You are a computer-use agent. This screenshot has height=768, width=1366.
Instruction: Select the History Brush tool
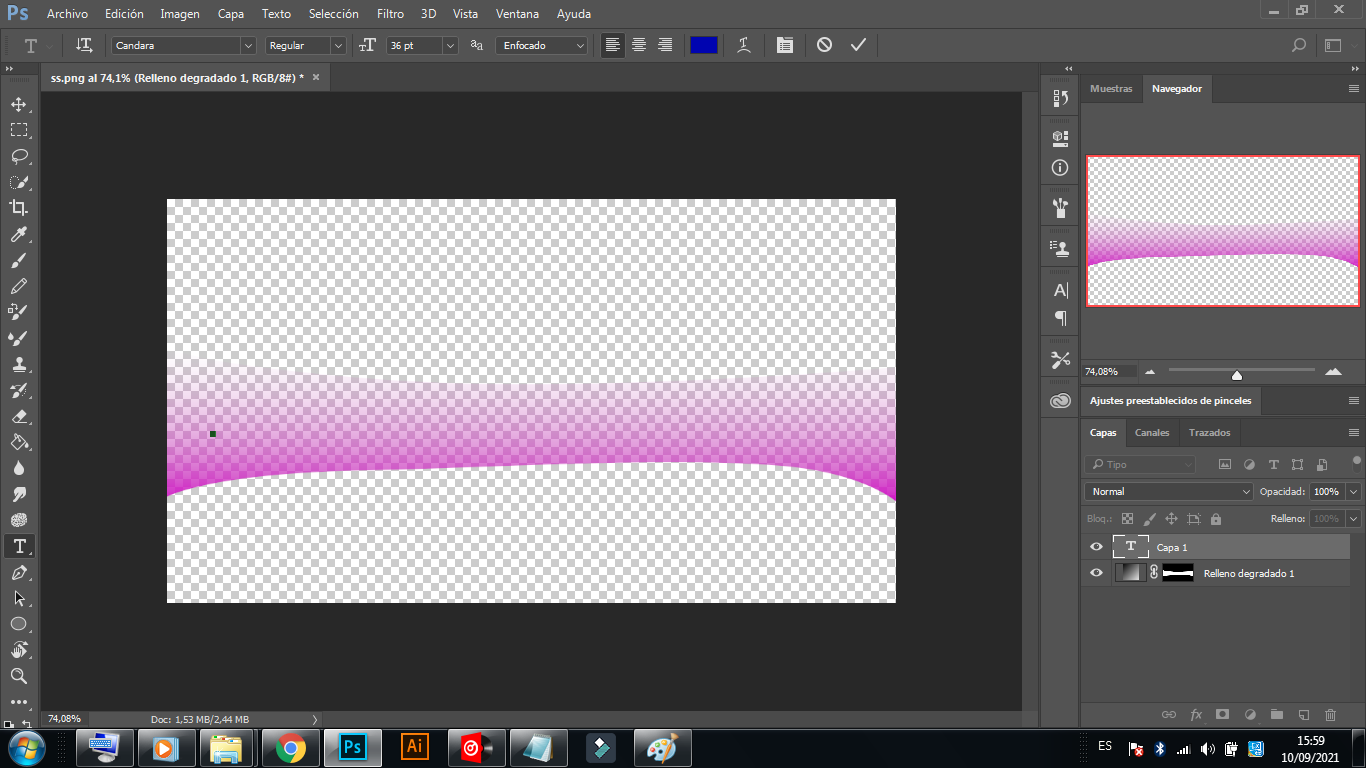pos(19,390)
